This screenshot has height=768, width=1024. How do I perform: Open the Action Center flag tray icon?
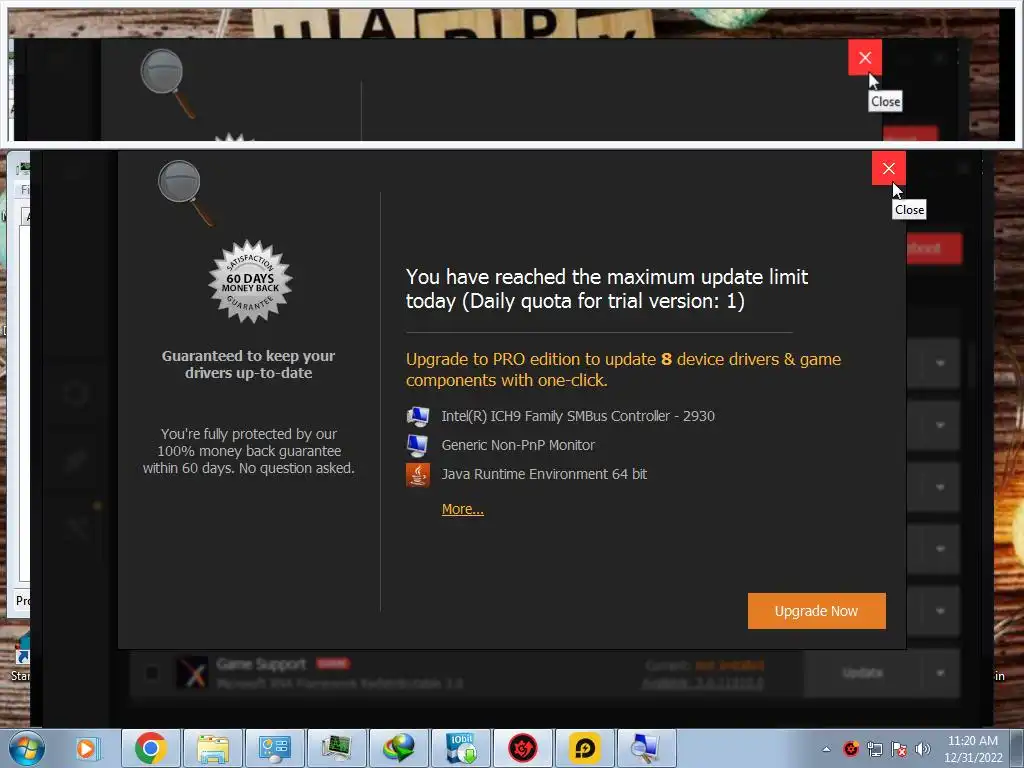click(899, 749)
